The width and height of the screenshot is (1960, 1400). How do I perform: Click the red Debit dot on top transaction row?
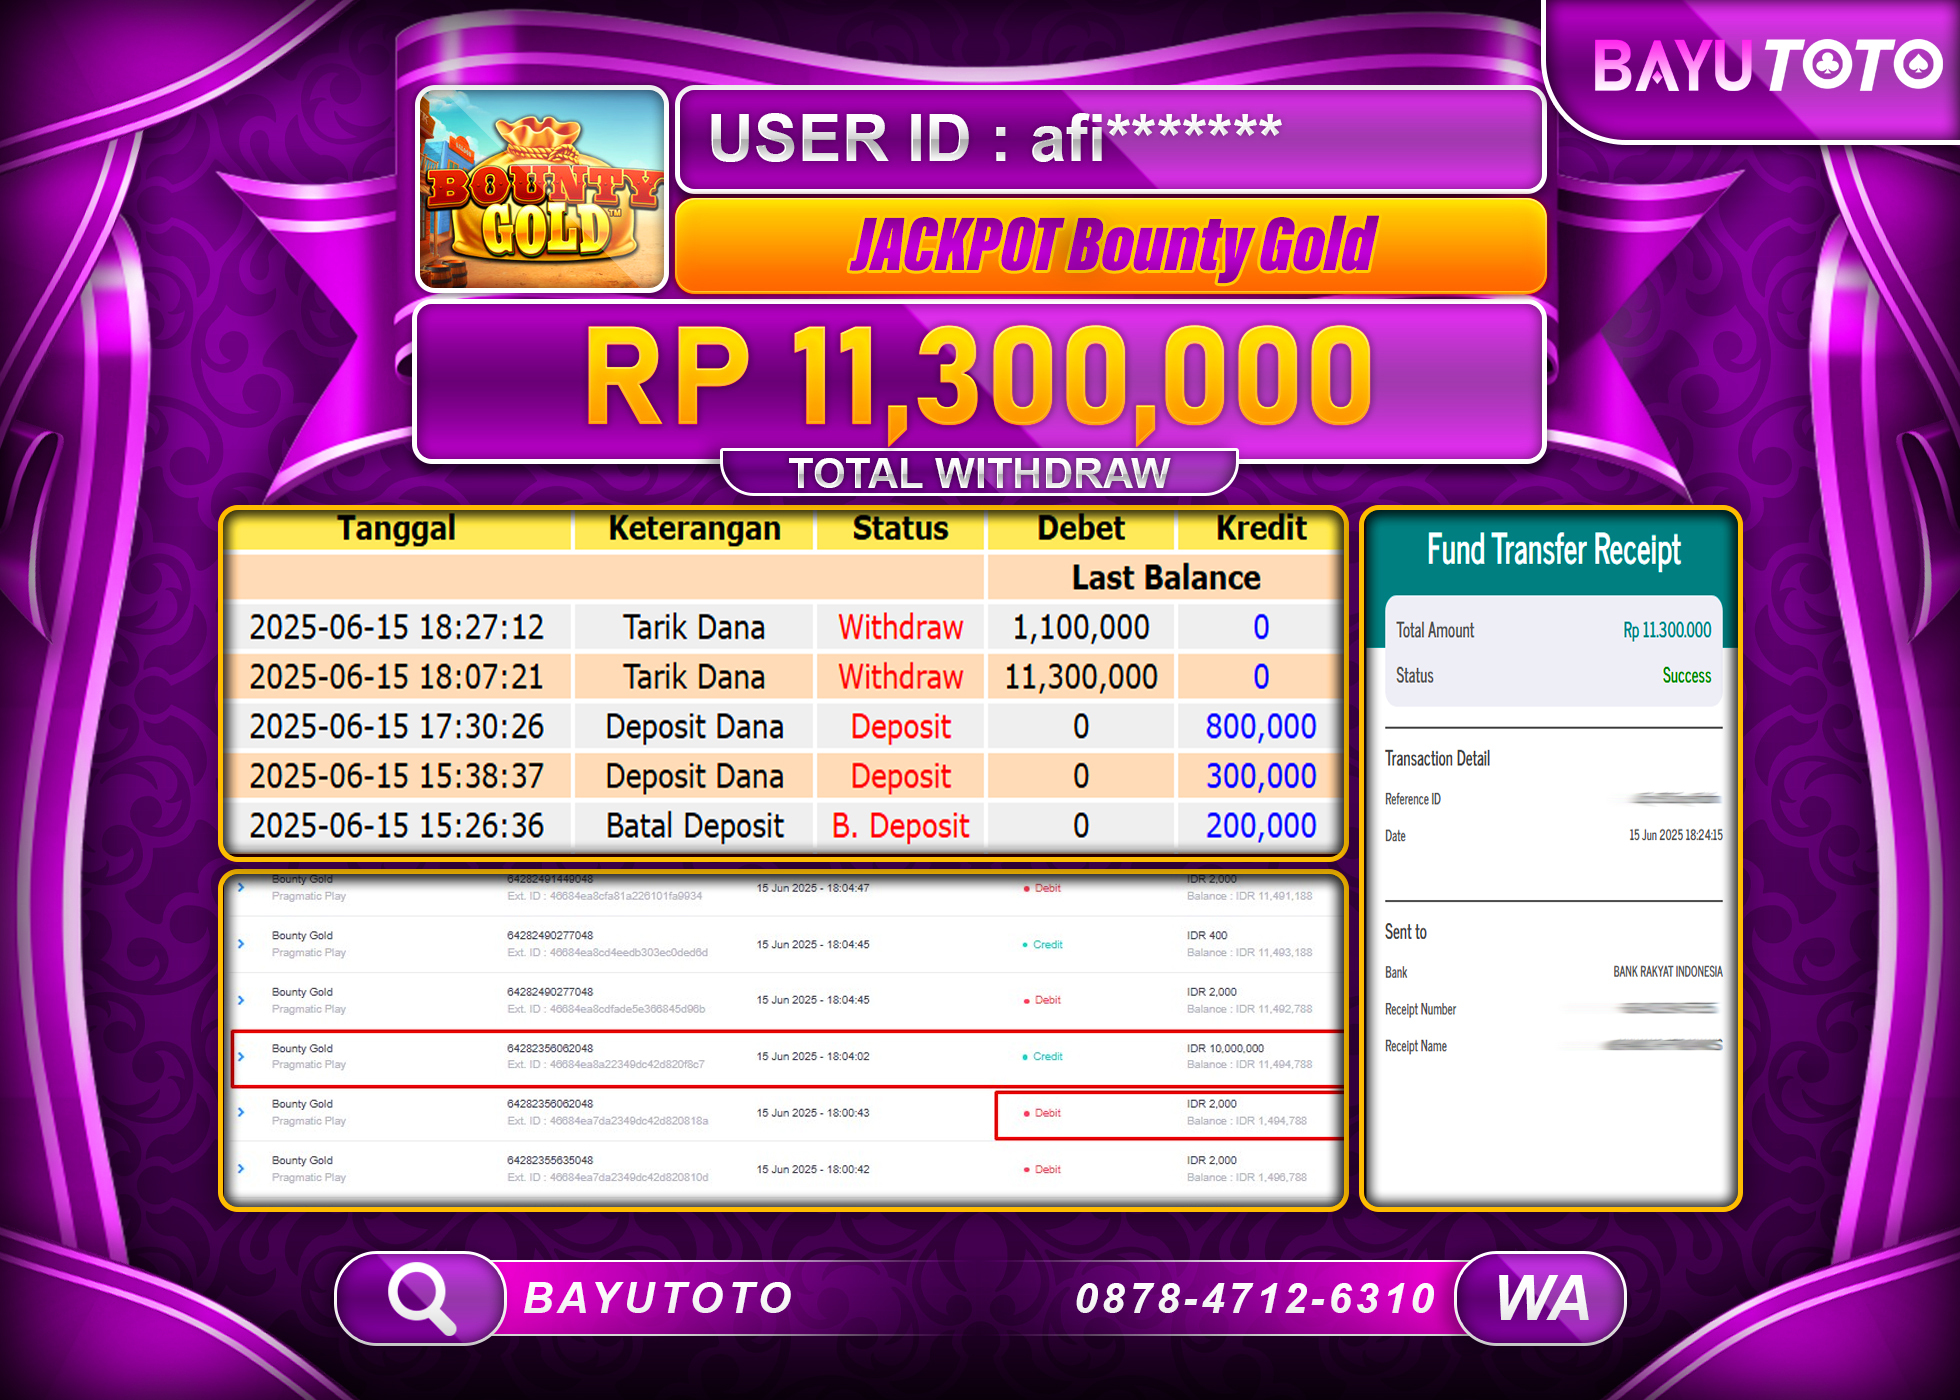point(1028,888)
